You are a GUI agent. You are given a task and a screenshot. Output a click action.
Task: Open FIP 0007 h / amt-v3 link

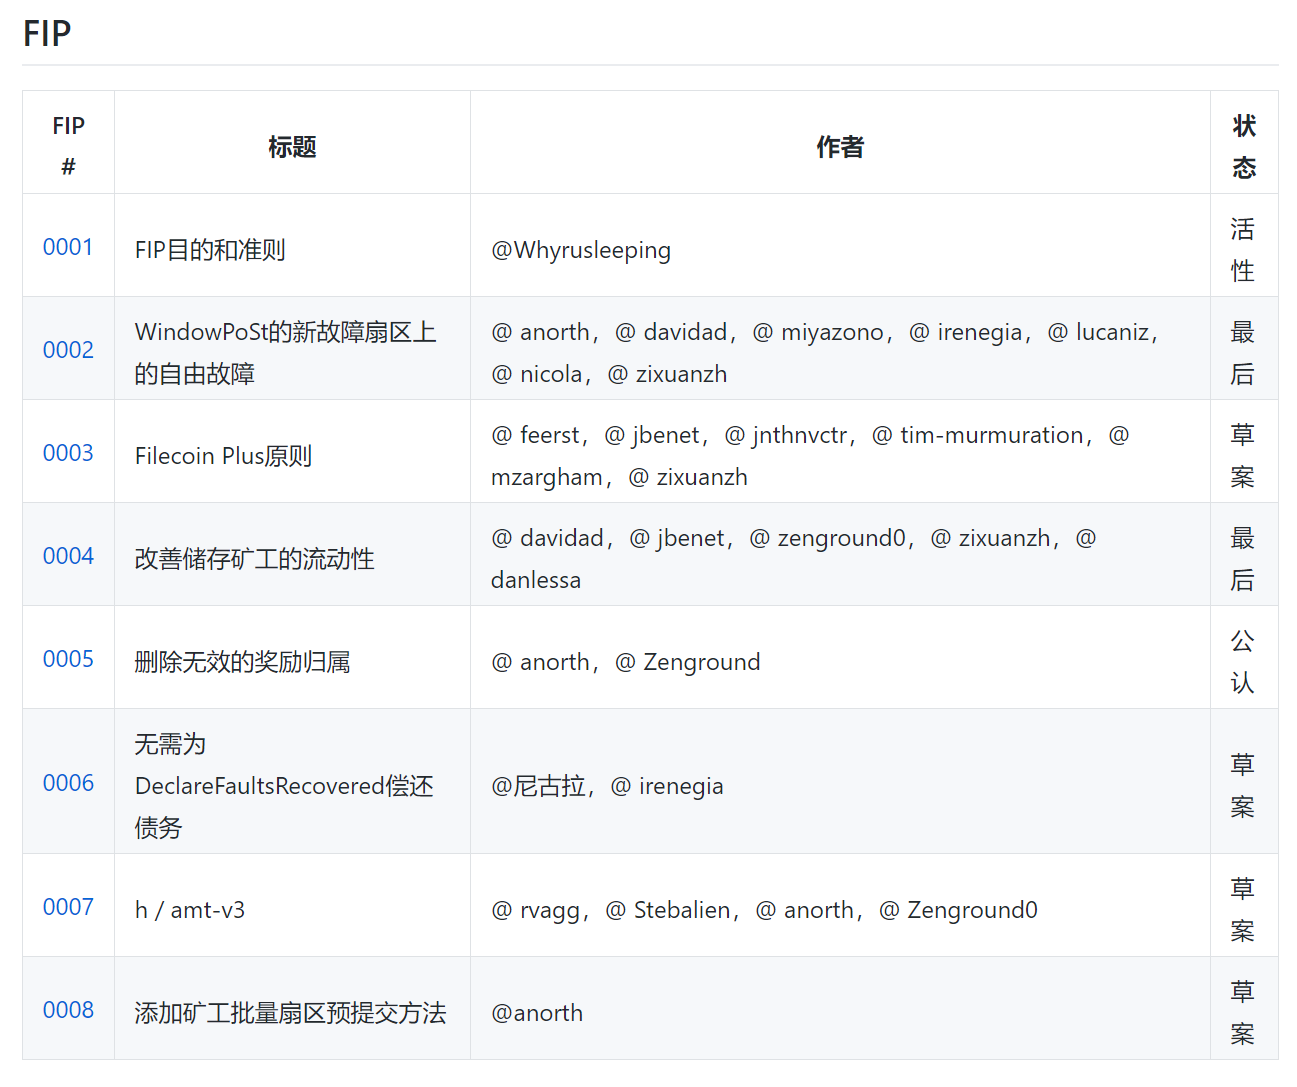click(x=67, y=907)
